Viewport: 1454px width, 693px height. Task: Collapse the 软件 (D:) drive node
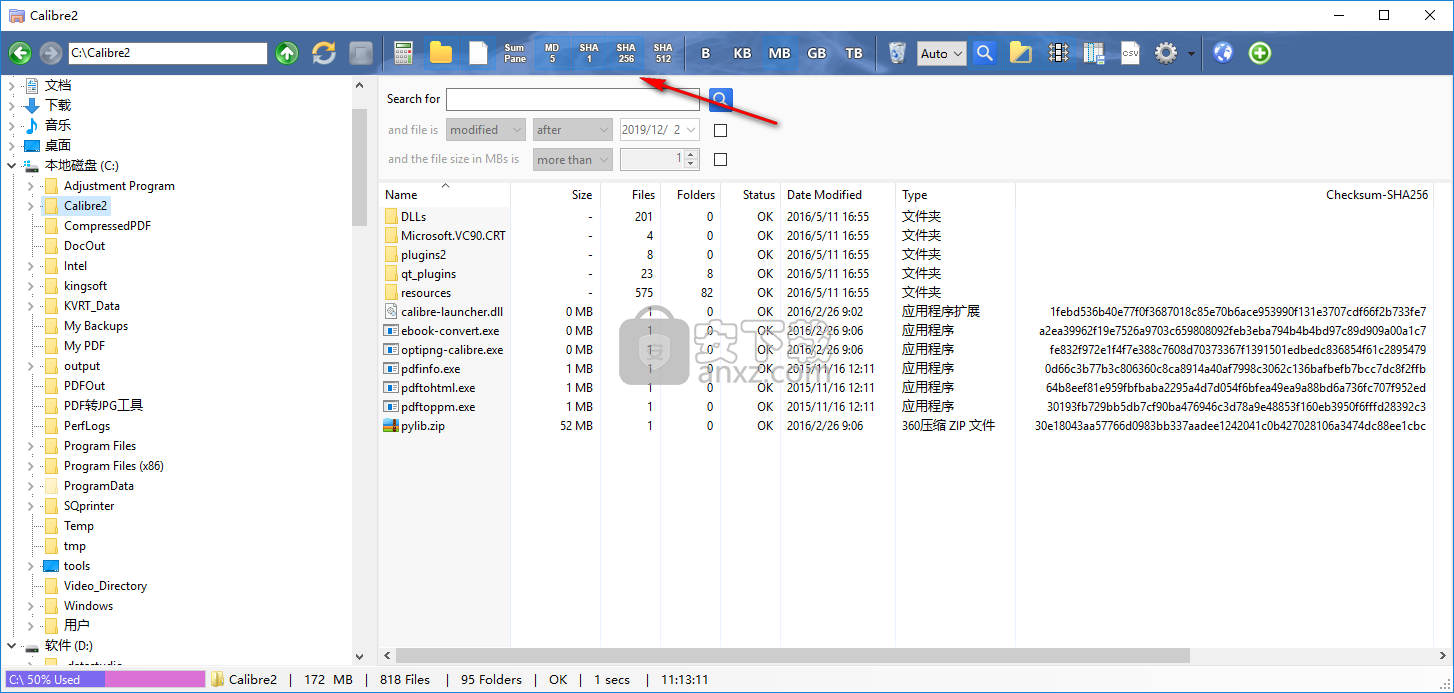click(12, 646)
